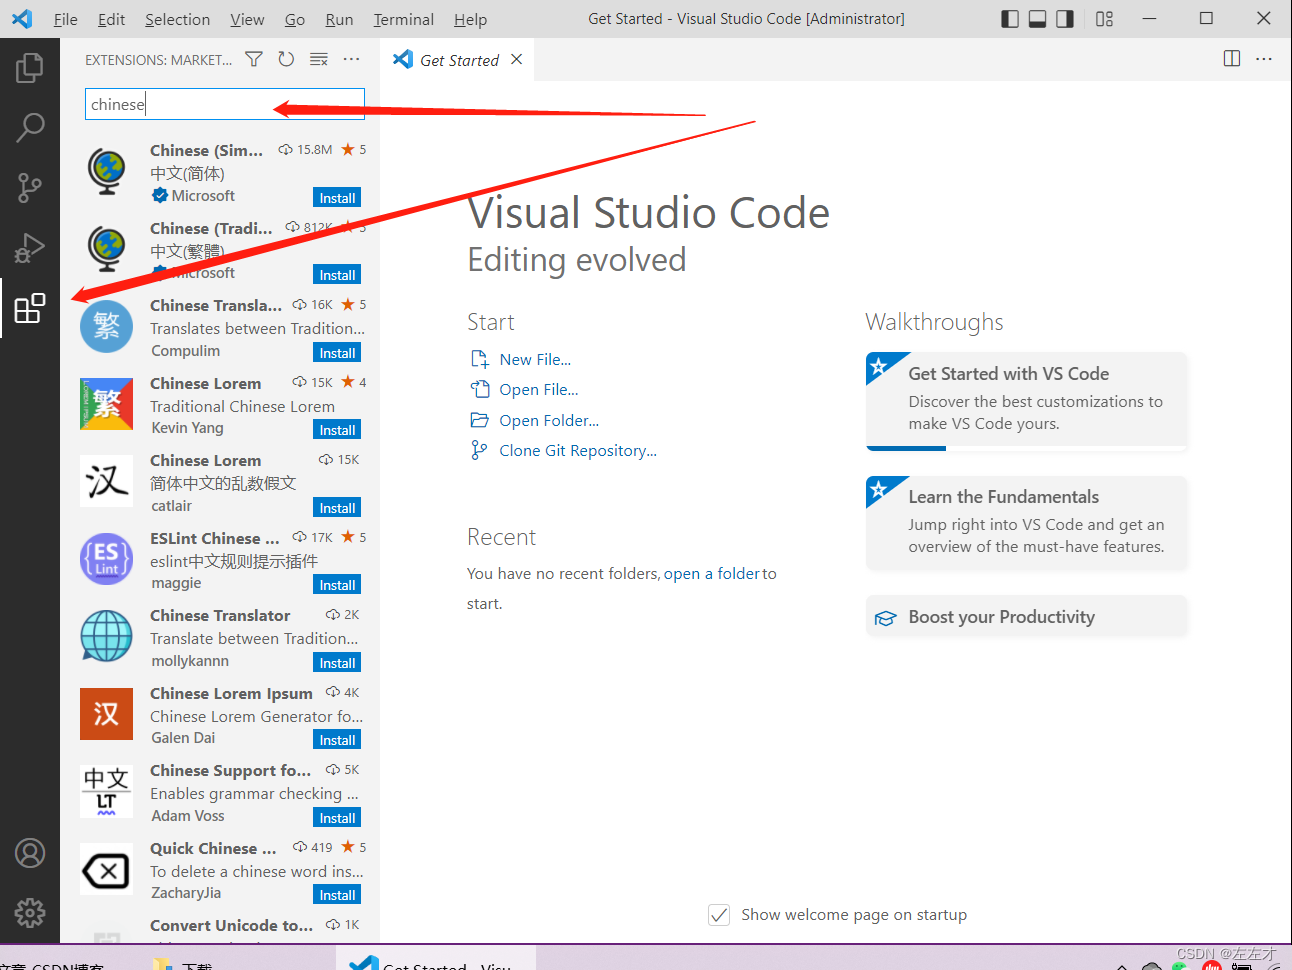This screenshot has width=1292, height=970.
Task: Click the Open File link
Action: (x=539, y=389)
